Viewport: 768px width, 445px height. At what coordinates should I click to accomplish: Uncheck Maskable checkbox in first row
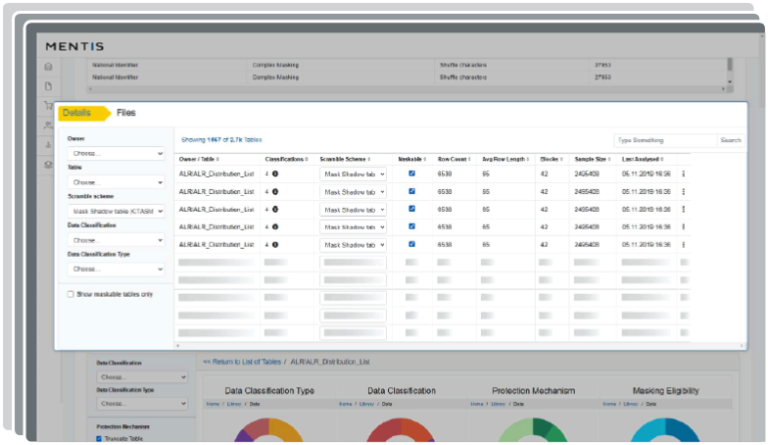pyautogui.click(x=412, y=174)
